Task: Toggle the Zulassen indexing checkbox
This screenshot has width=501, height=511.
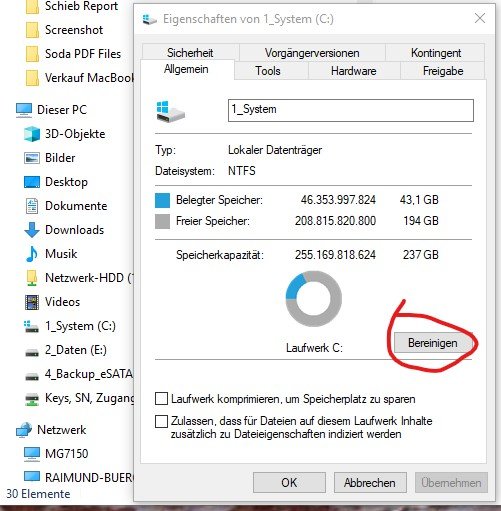Action: 161,421
